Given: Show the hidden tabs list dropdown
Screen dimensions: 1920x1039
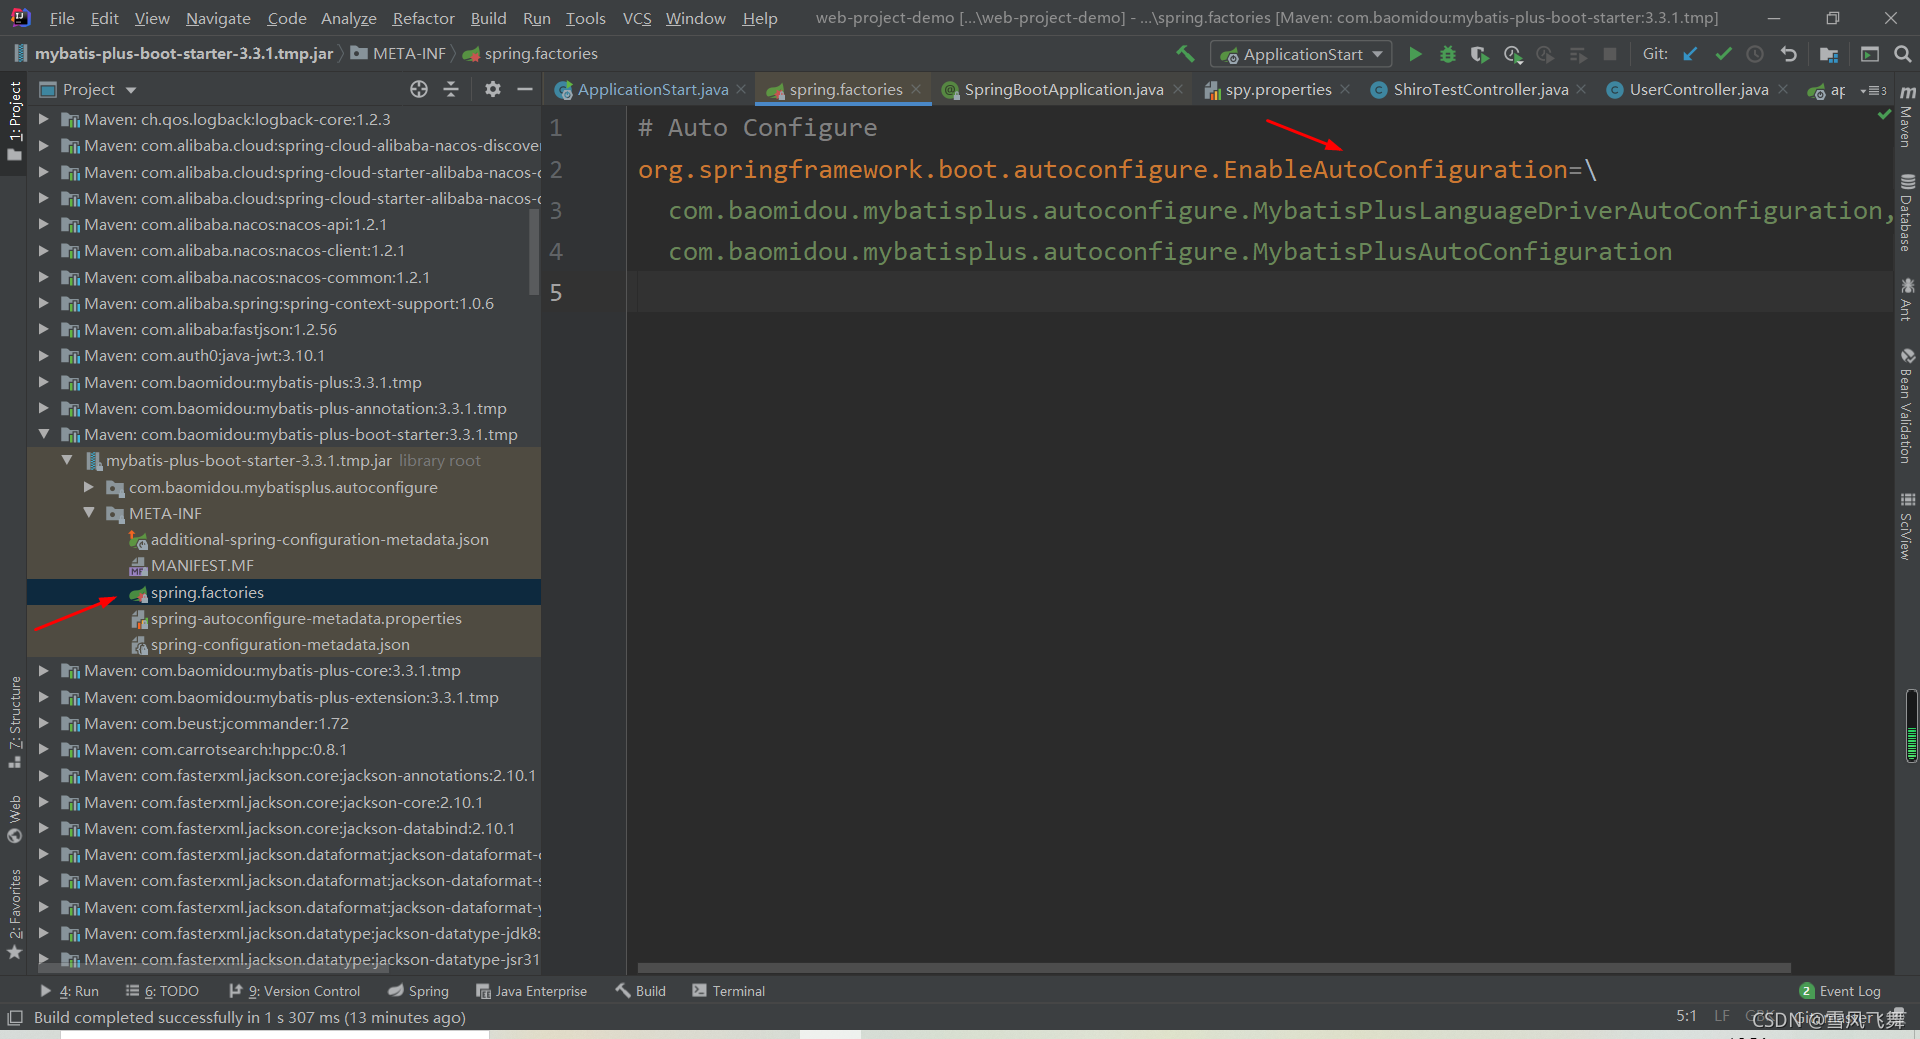Looking at the screenshot, I should coord(1873,90).
